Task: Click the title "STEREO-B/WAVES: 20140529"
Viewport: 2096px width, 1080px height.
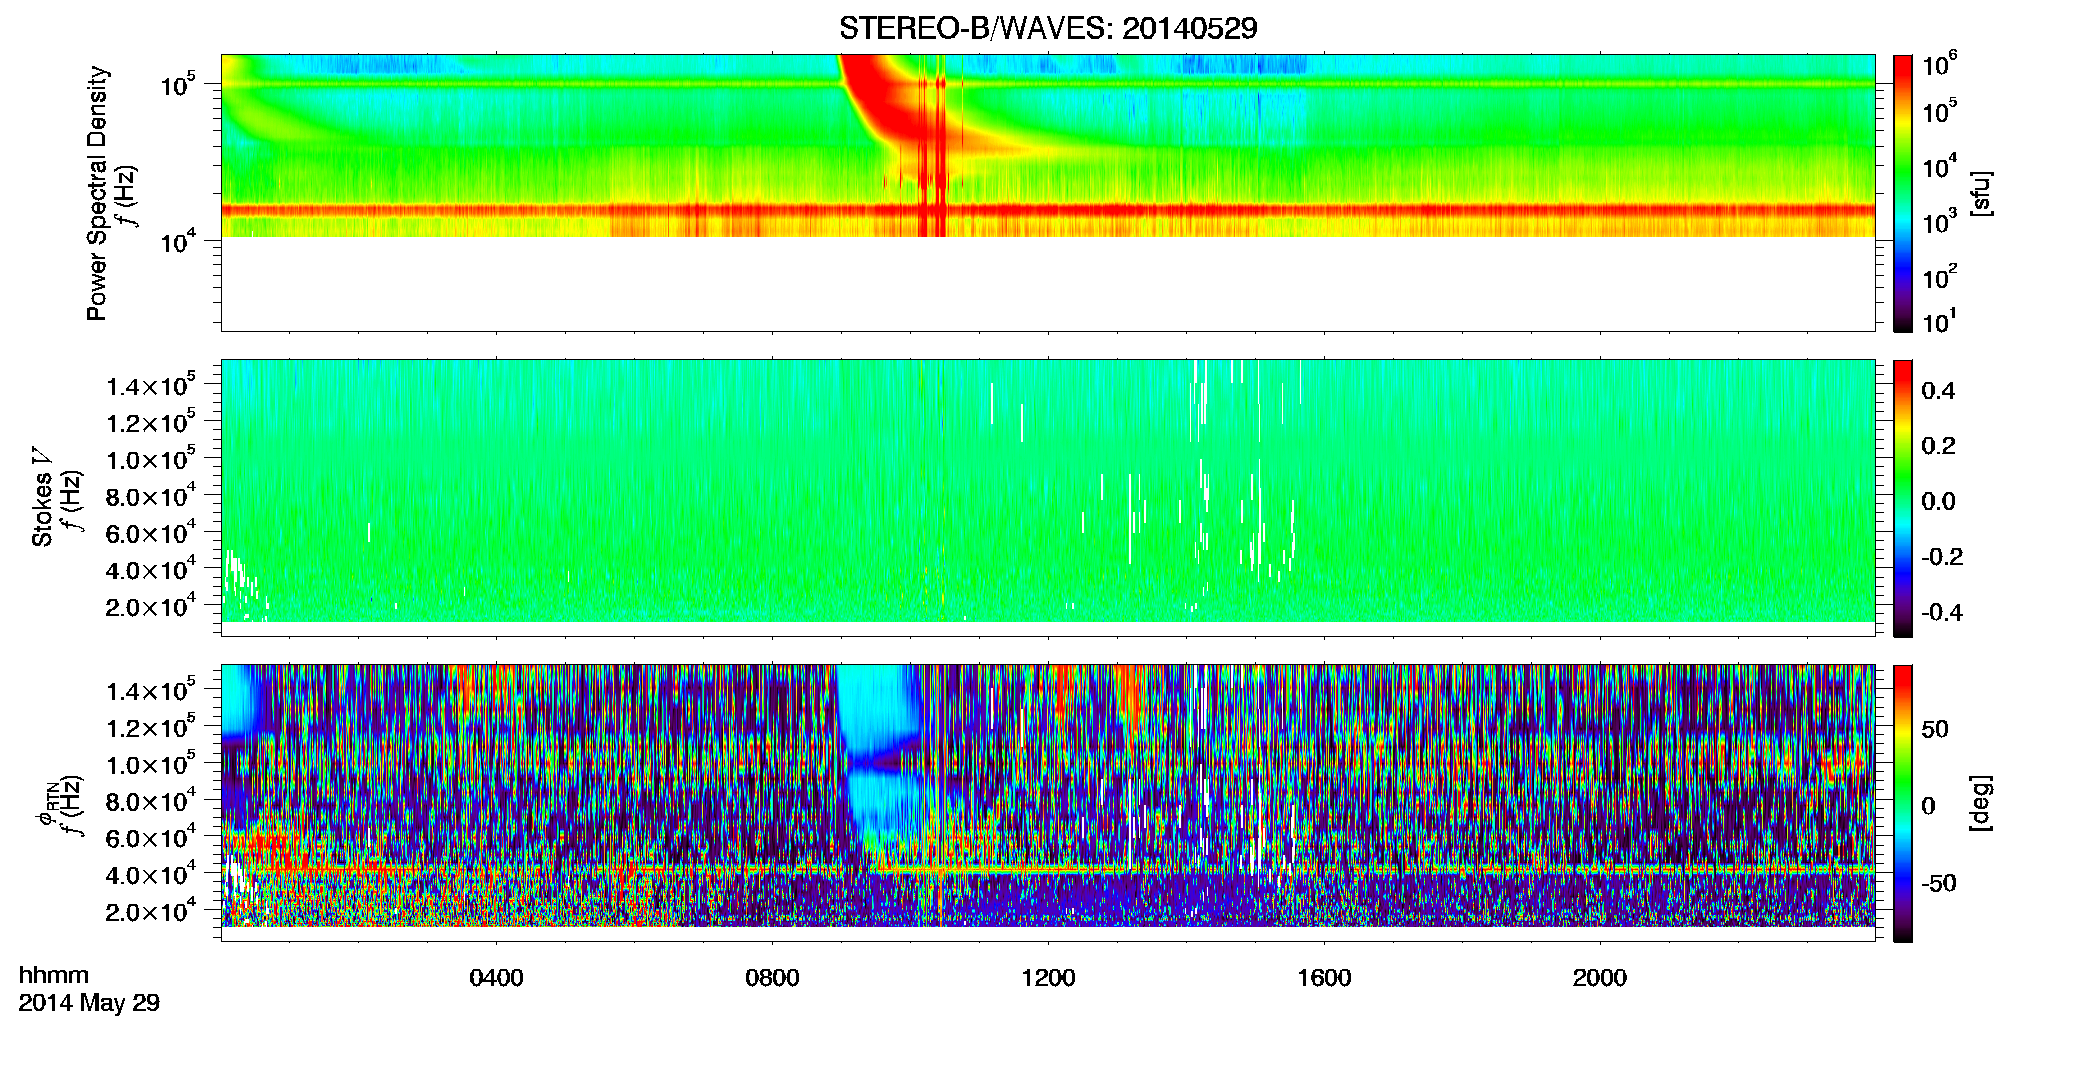Action: (1048, 28)
